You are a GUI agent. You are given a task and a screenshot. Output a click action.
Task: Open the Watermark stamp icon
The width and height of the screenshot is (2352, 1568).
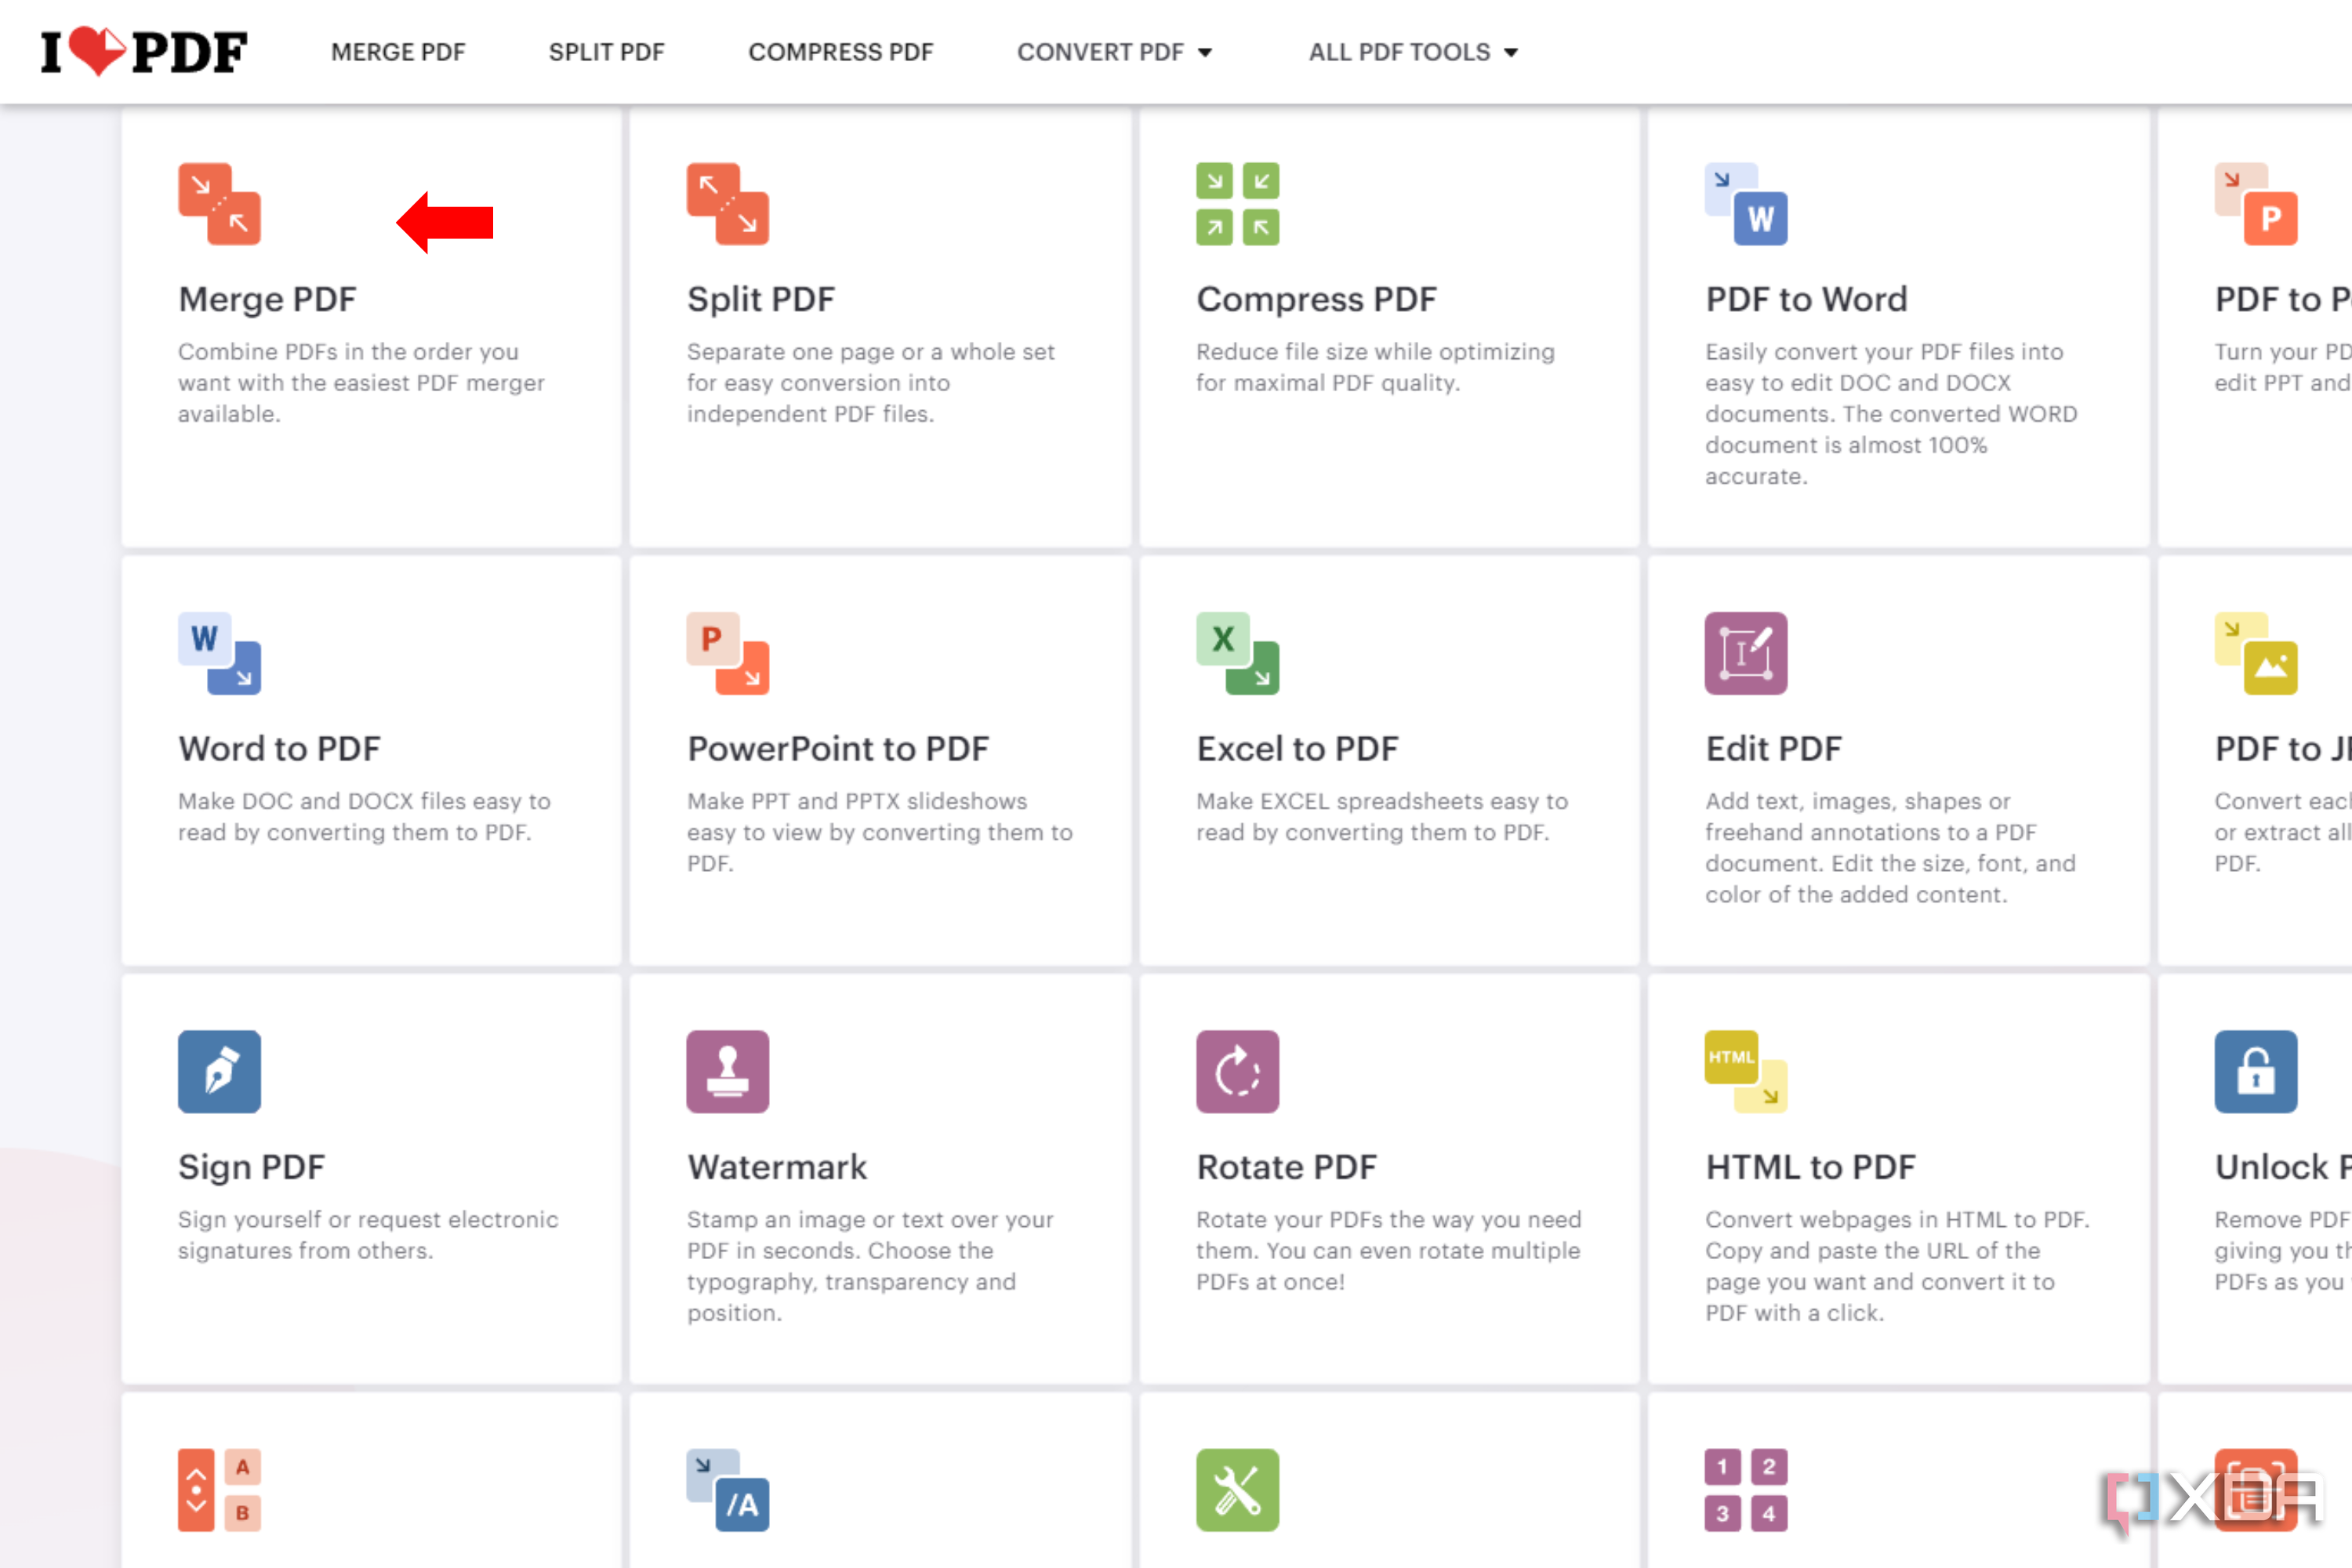(728, 1071)
